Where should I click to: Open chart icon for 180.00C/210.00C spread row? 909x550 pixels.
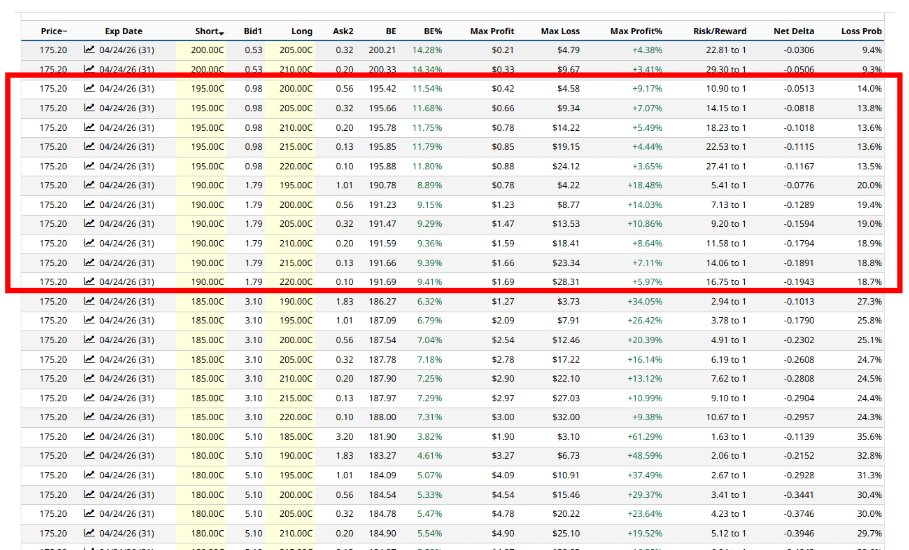89,533
